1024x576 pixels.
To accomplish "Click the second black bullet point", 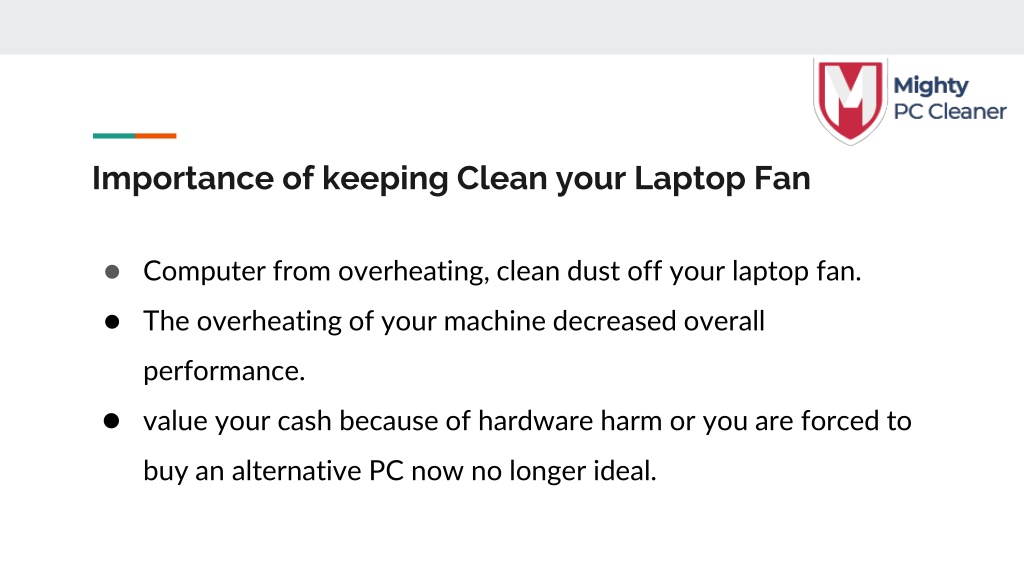I will coord(112,321).
